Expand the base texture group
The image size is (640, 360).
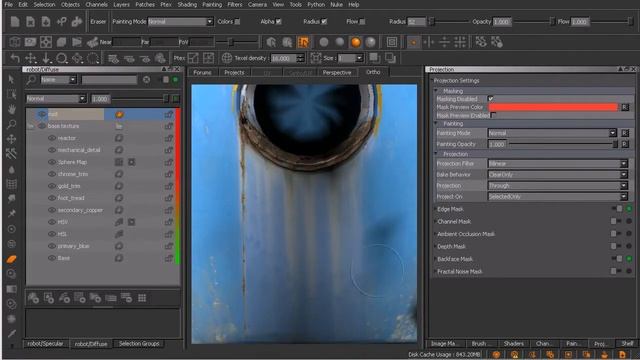coord(31,127)
